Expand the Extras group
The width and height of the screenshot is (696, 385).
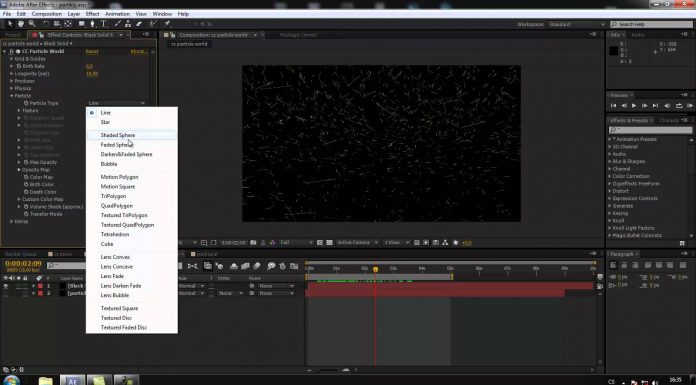[x=12, y=221]
